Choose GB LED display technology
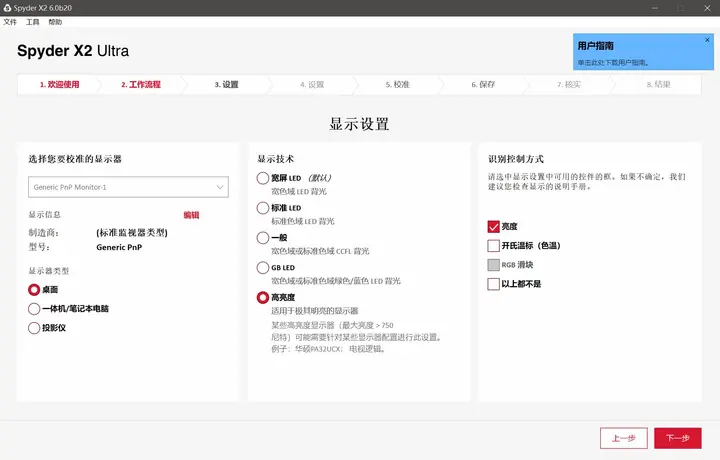Screen dimensions: 720x460 point(263,268)
